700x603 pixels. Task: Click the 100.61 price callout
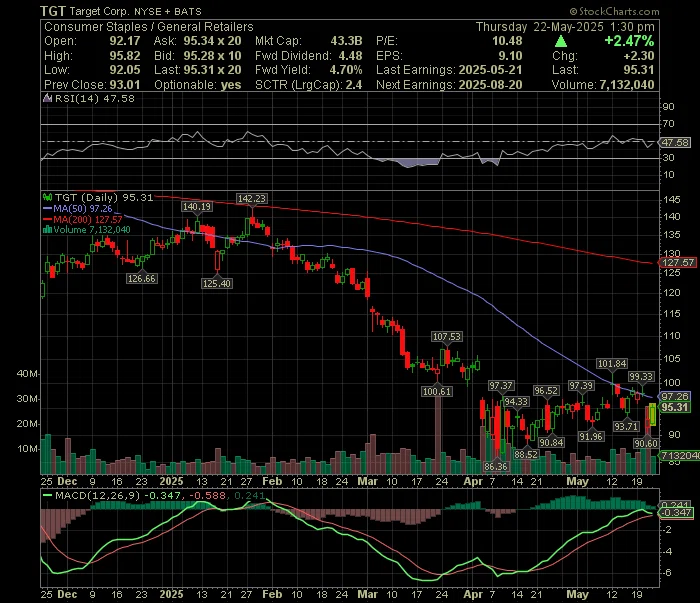[x=437, y=391]
